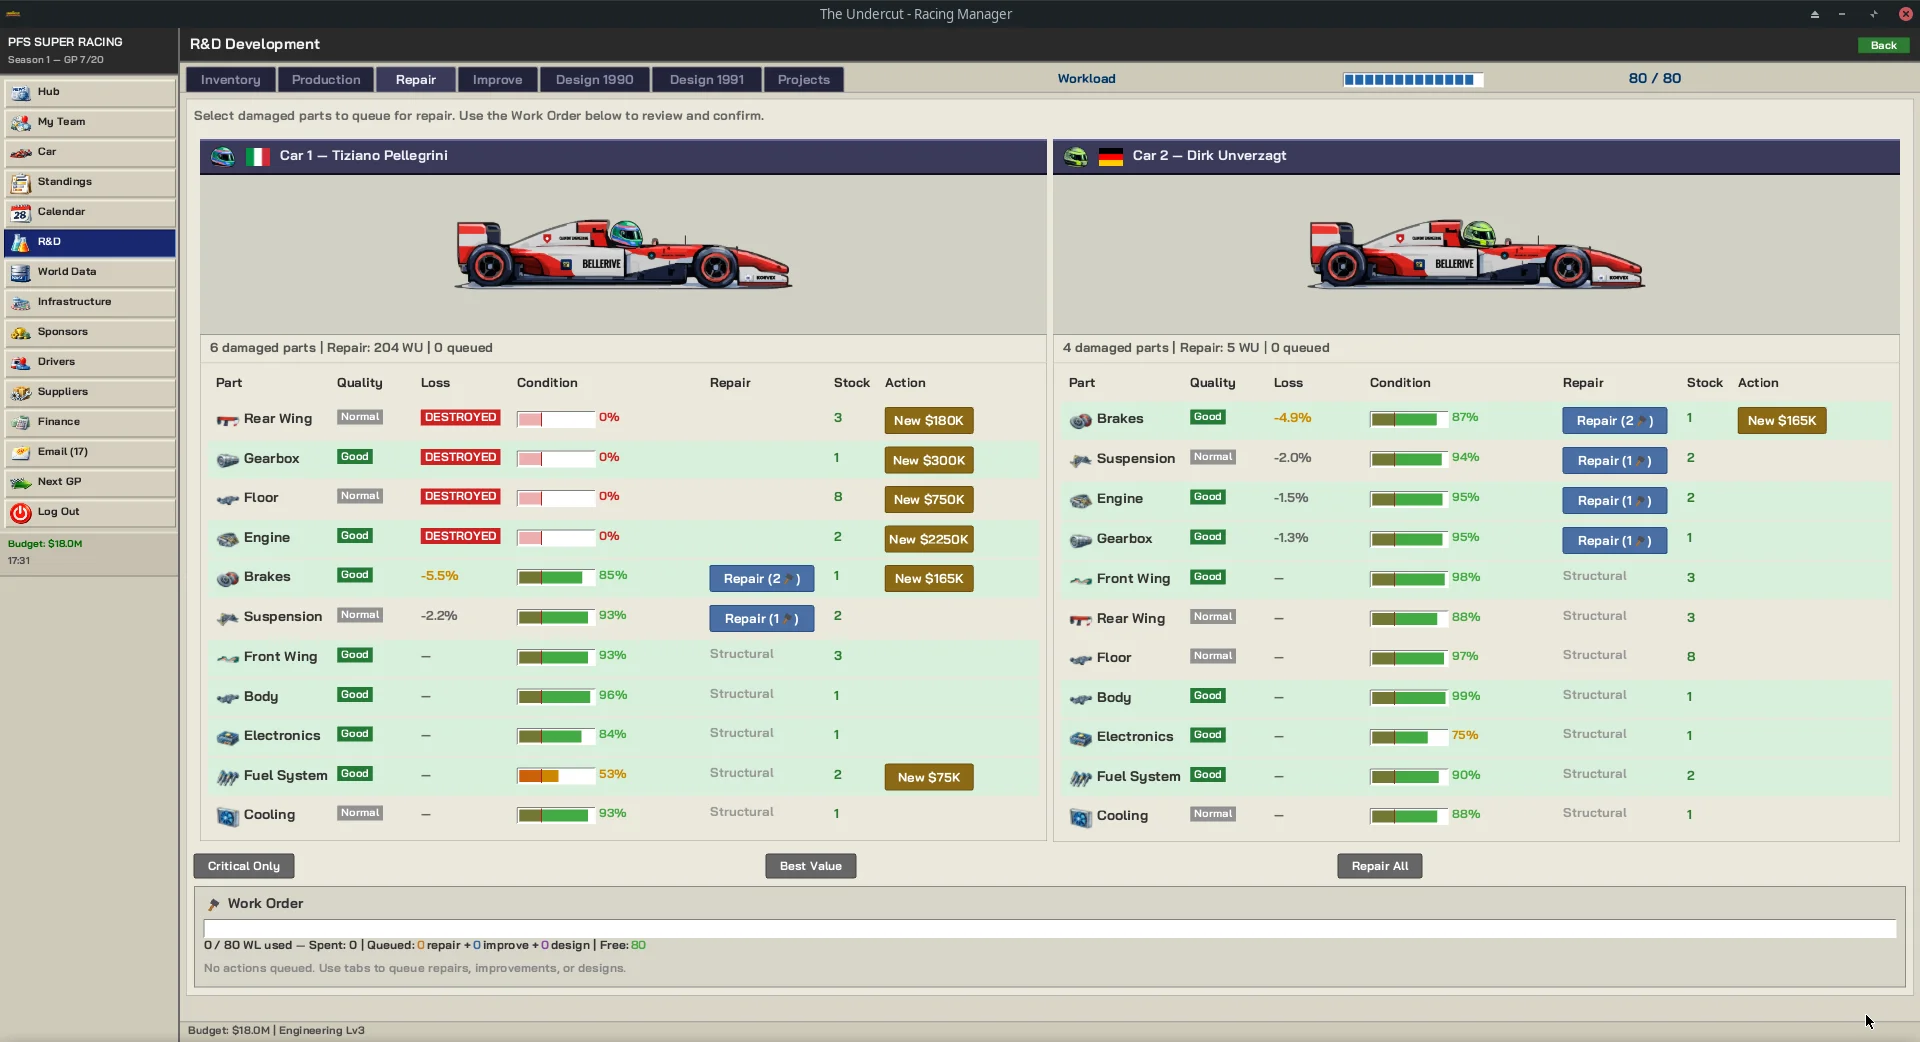Click the Car 1 Gearbox DESTROYED label
1920x1042 pixels.
[x=460, y=457]
